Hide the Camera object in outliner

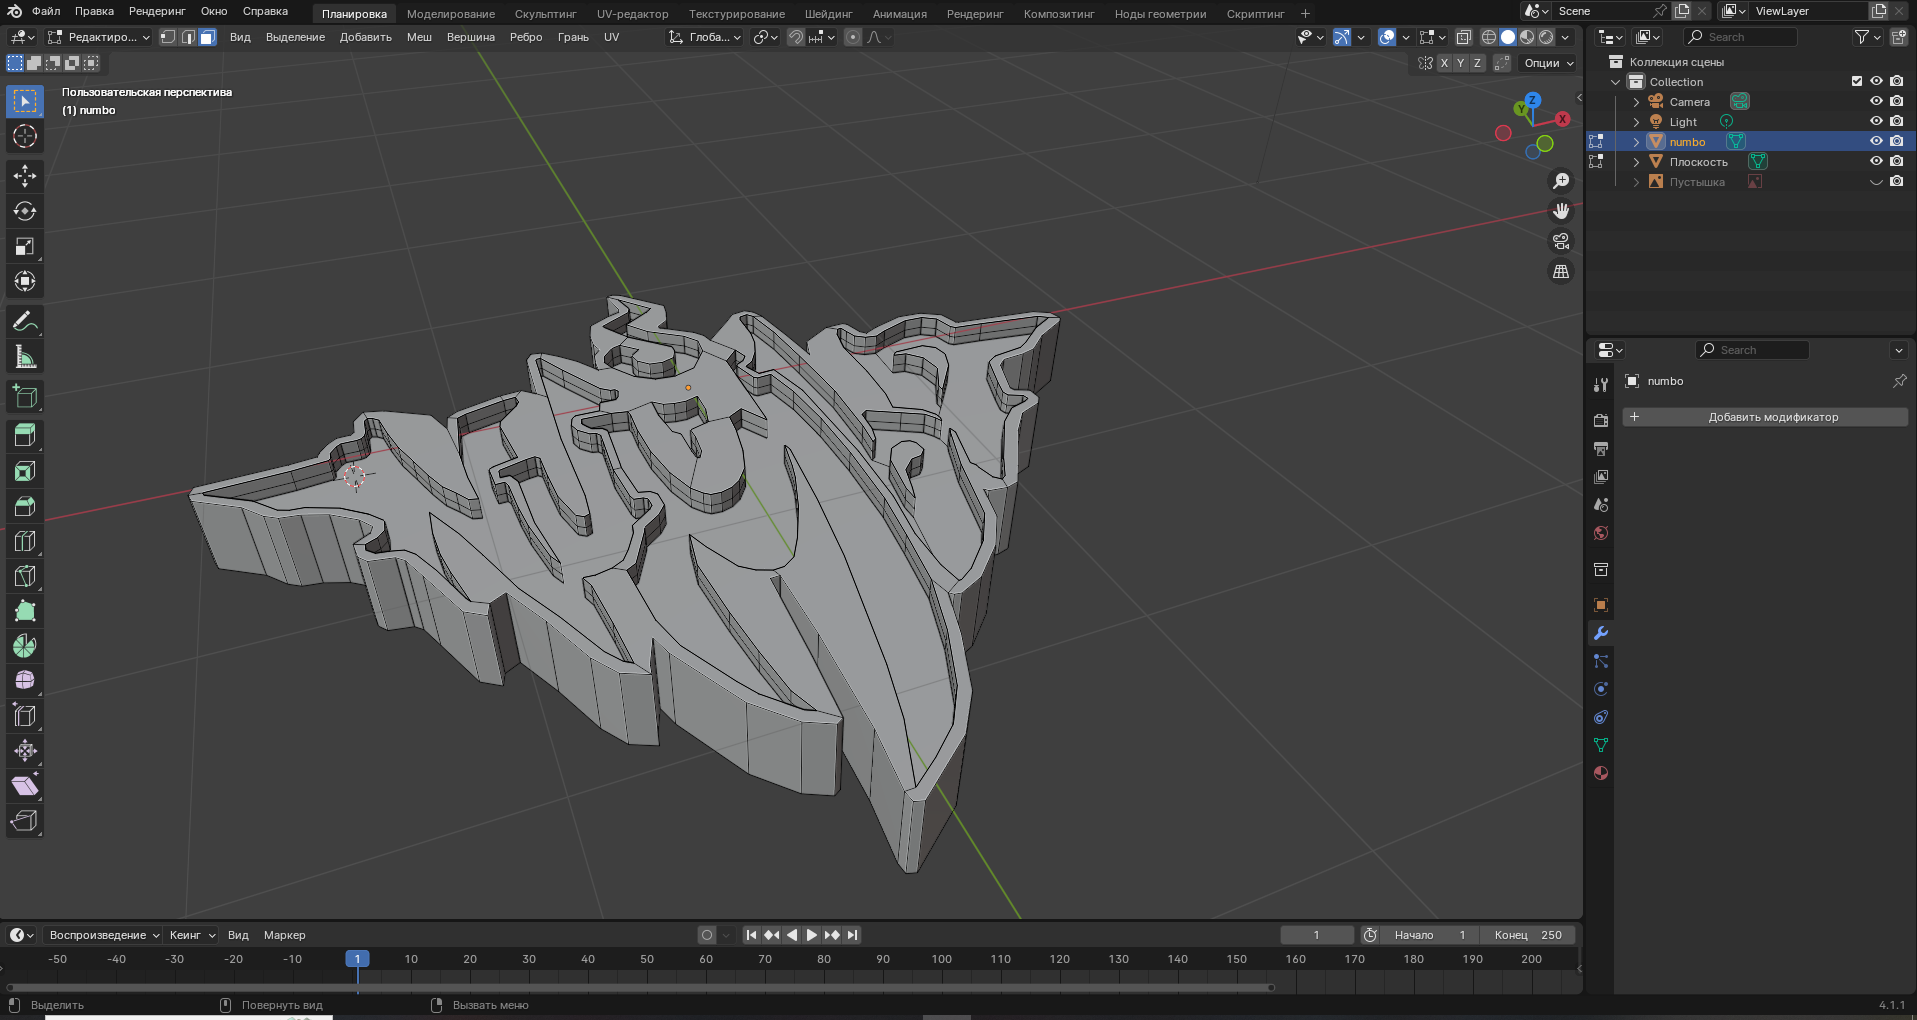[x=1876, y=101]
